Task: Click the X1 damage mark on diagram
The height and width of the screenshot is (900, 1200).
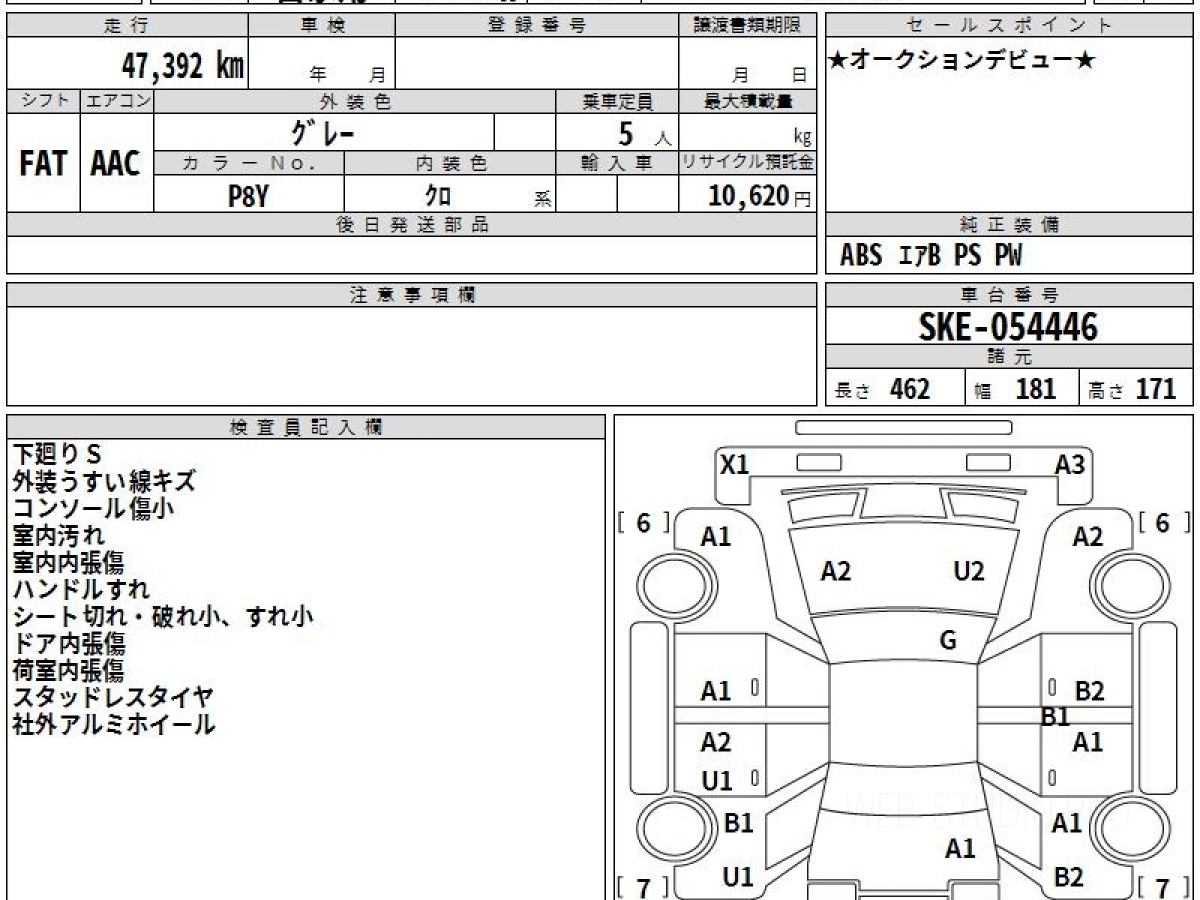Action: (735, 464)
